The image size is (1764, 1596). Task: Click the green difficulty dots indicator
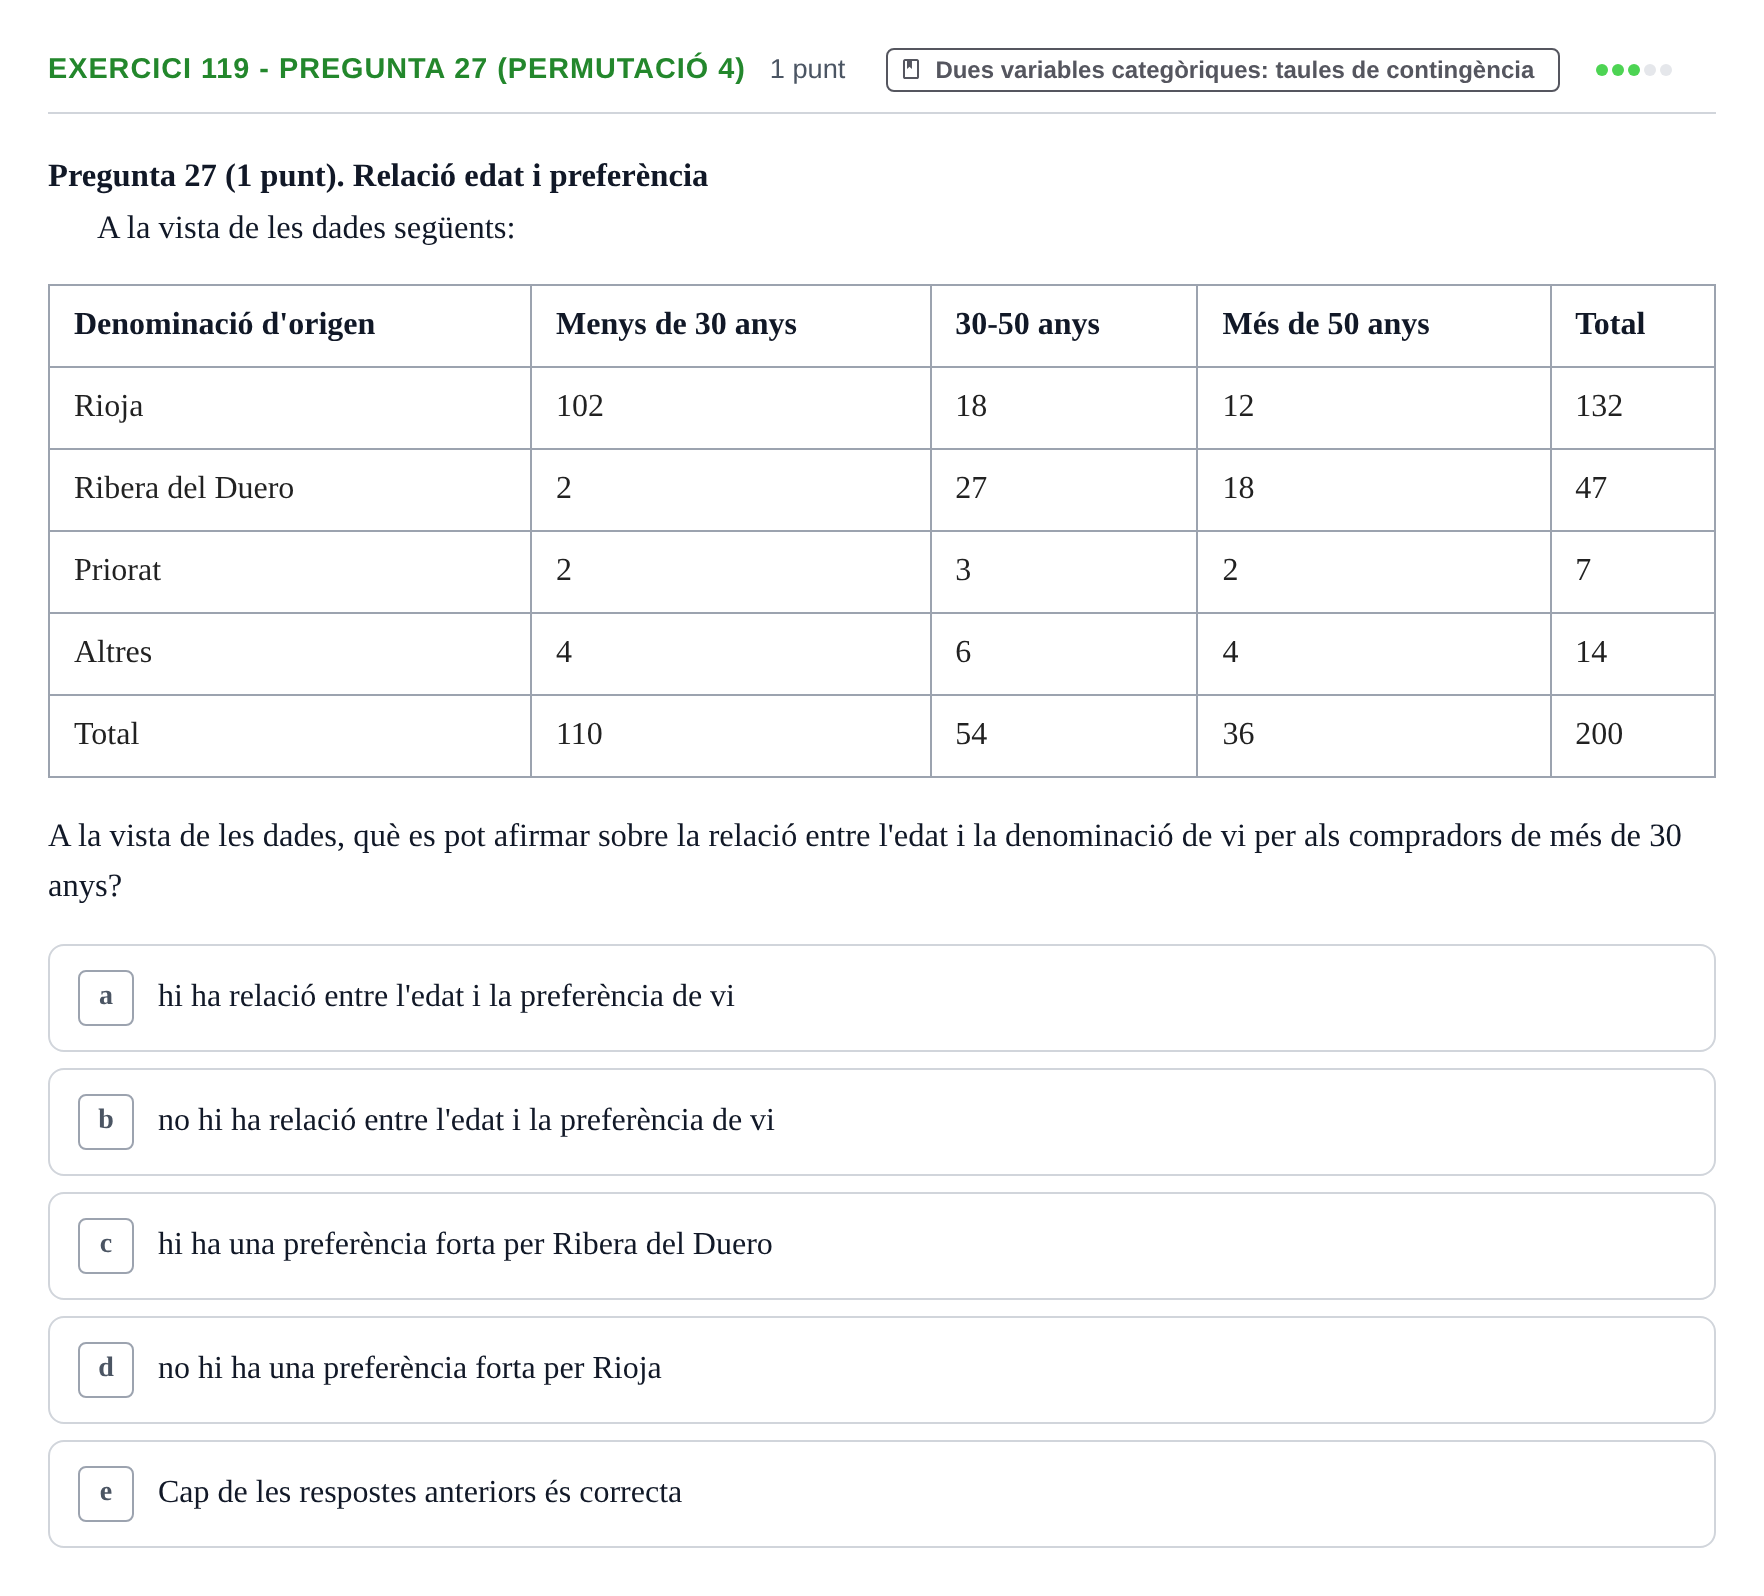[1633, 70]
